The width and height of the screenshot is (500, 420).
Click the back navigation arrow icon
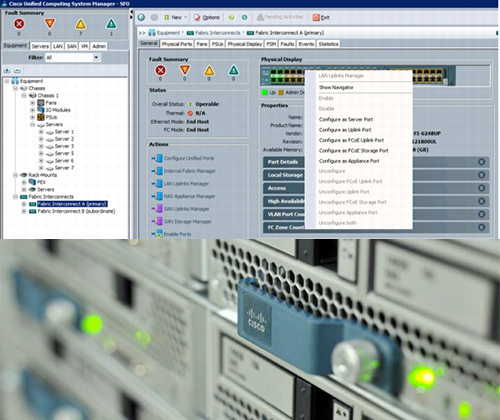pyautogui.click(x=141, y=17)
